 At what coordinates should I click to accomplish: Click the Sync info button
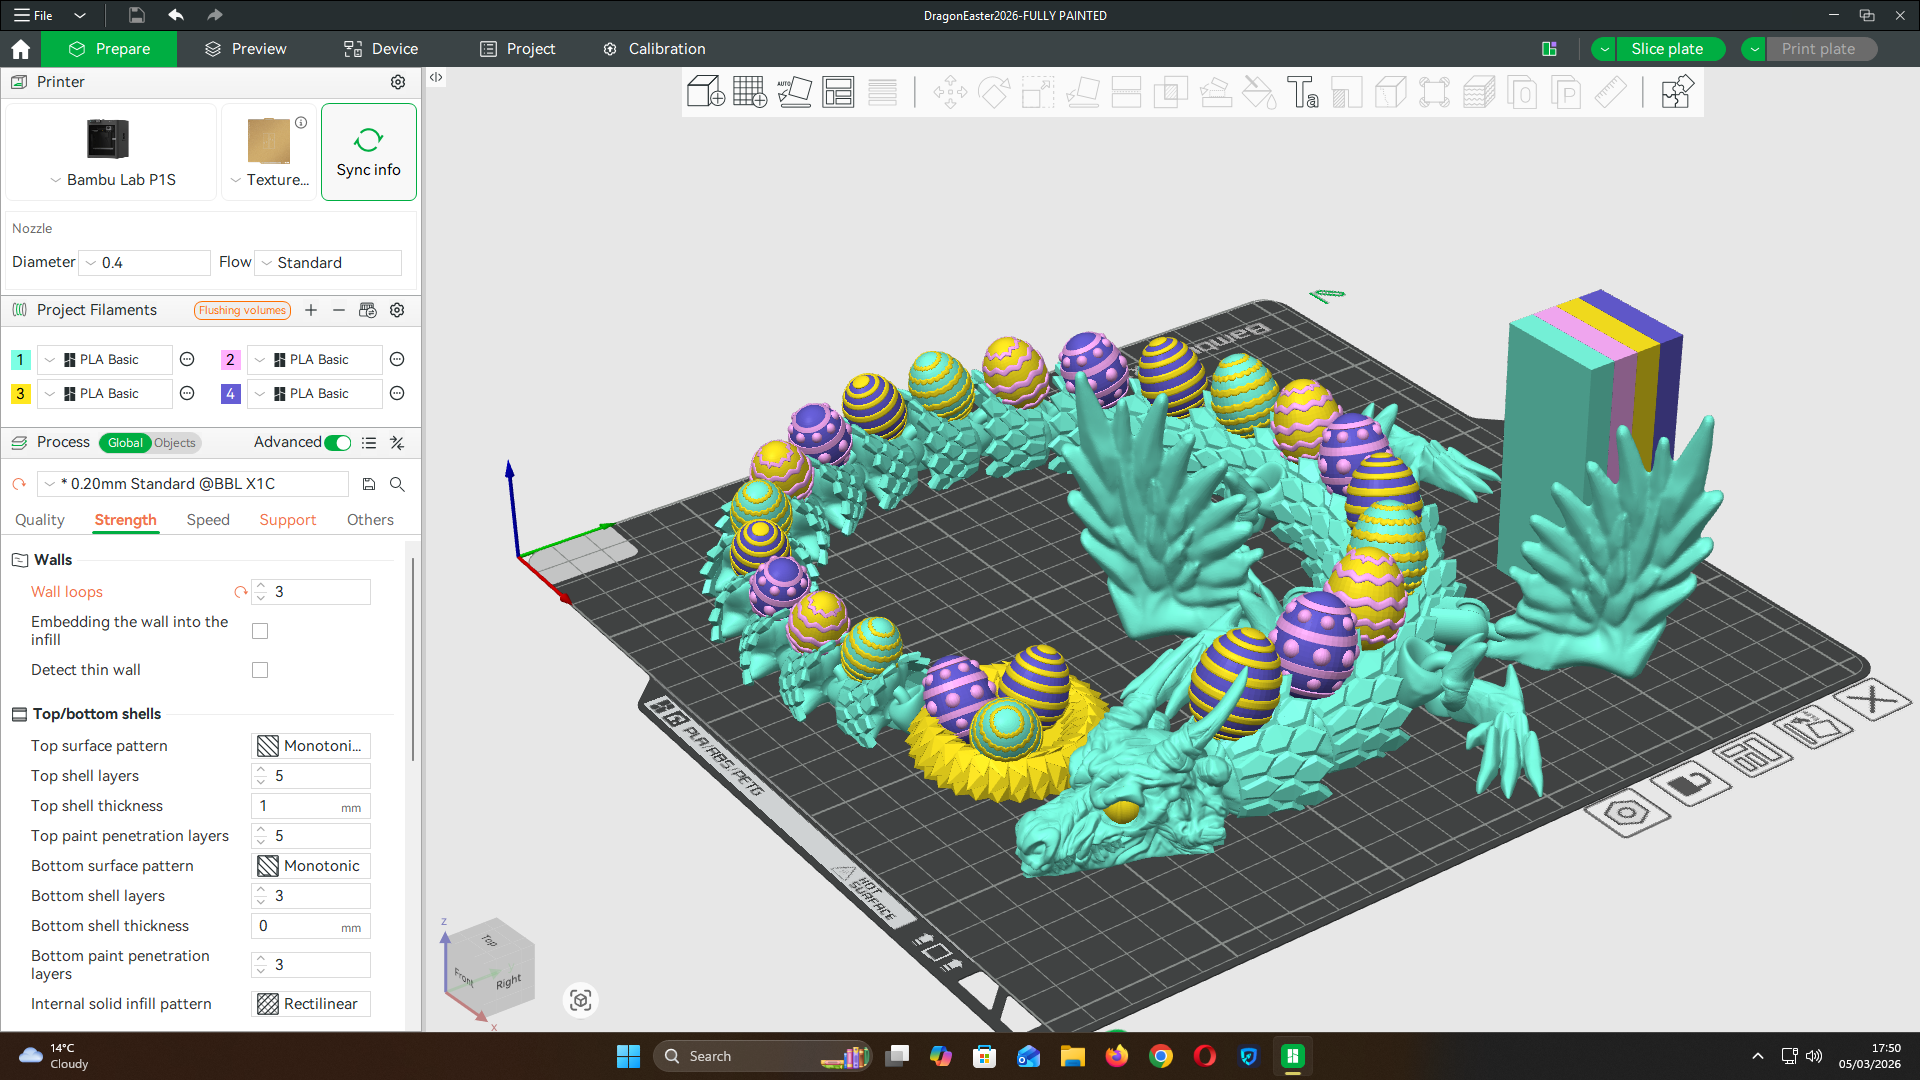click(x=369, y=152)
